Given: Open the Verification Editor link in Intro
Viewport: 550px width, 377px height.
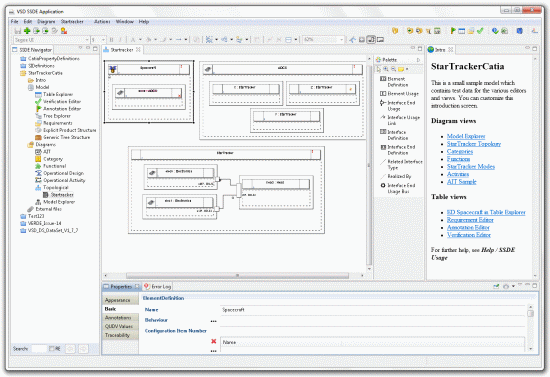Looking at the screenshot, I should (469, 235).
